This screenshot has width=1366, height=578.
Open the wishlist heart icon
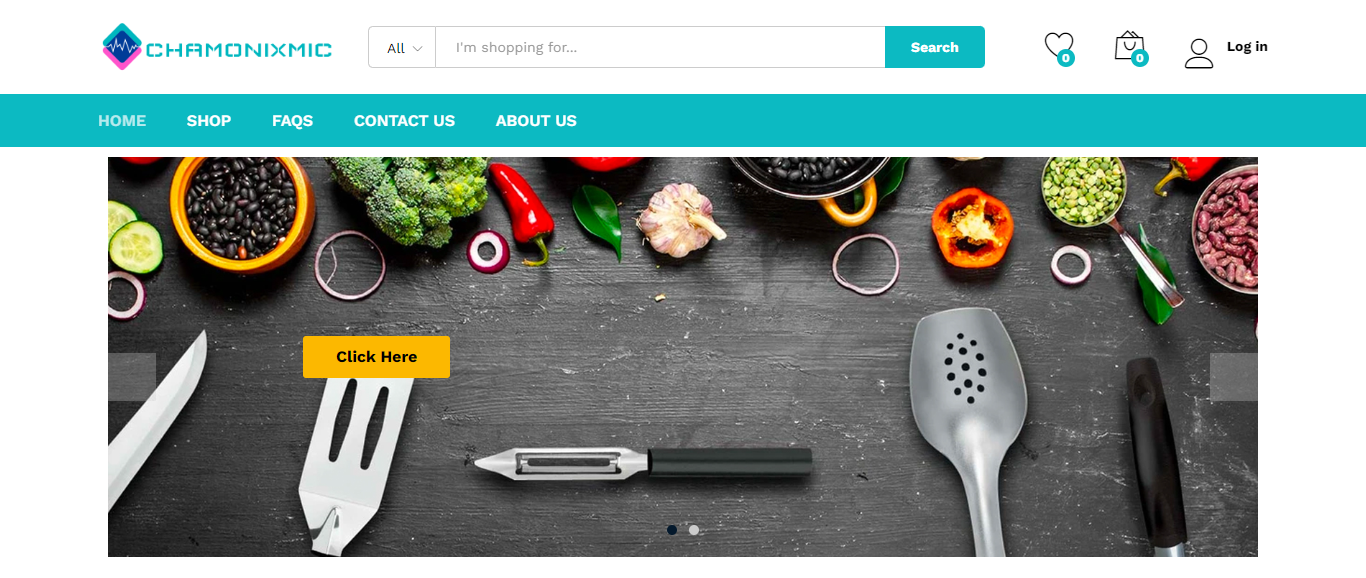(x=1057, y=45)
